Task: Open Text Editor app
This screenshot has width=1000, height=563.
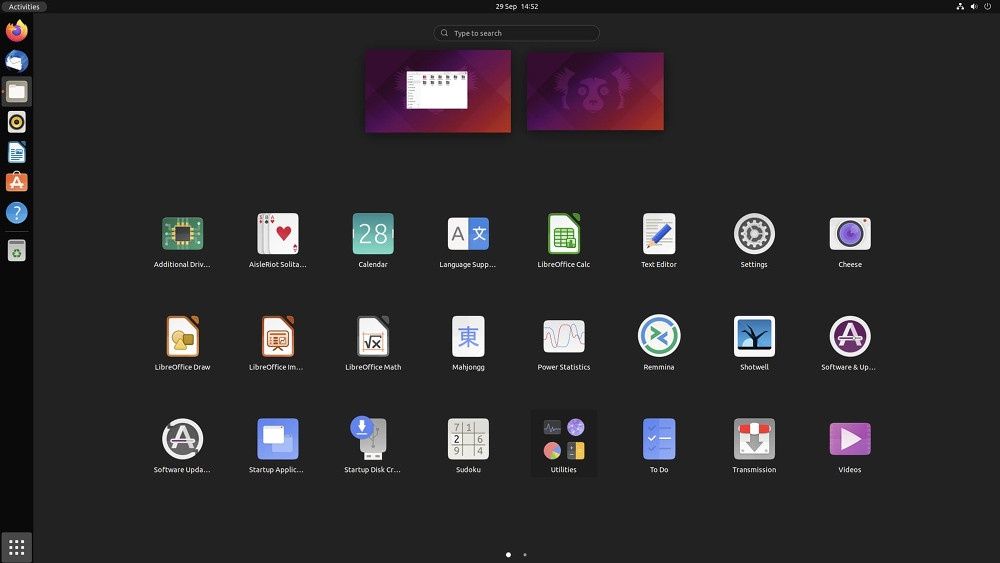Action: point(659,233)
